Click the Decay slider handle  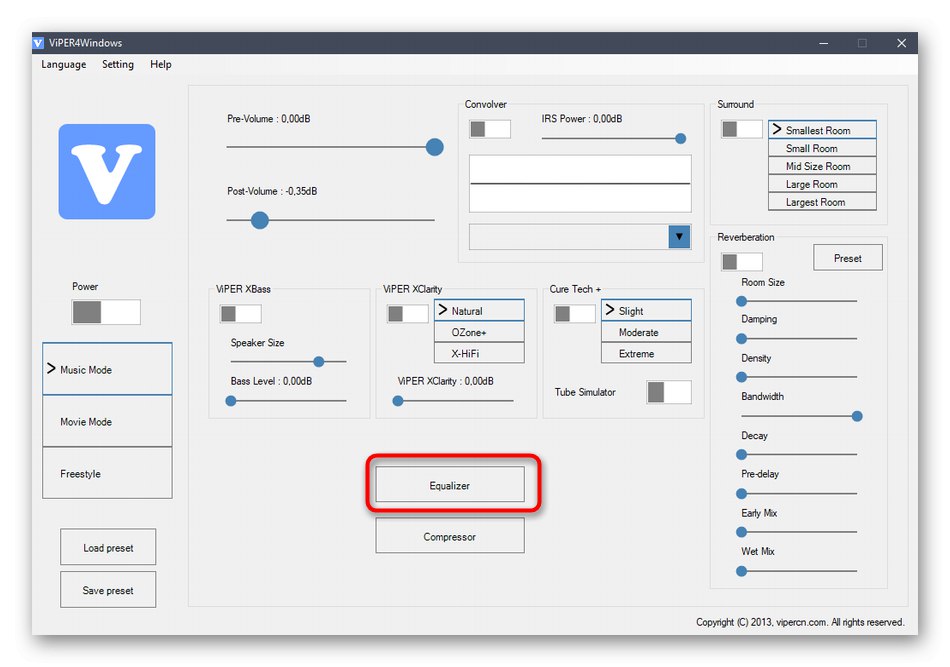(x=742, y=454)
